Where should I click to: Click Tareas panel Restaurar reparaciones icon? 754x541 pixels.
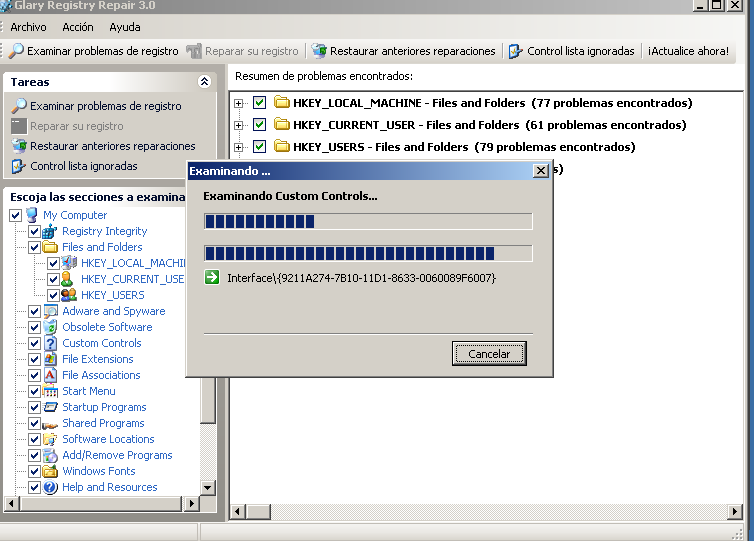[x=19, y=146]
